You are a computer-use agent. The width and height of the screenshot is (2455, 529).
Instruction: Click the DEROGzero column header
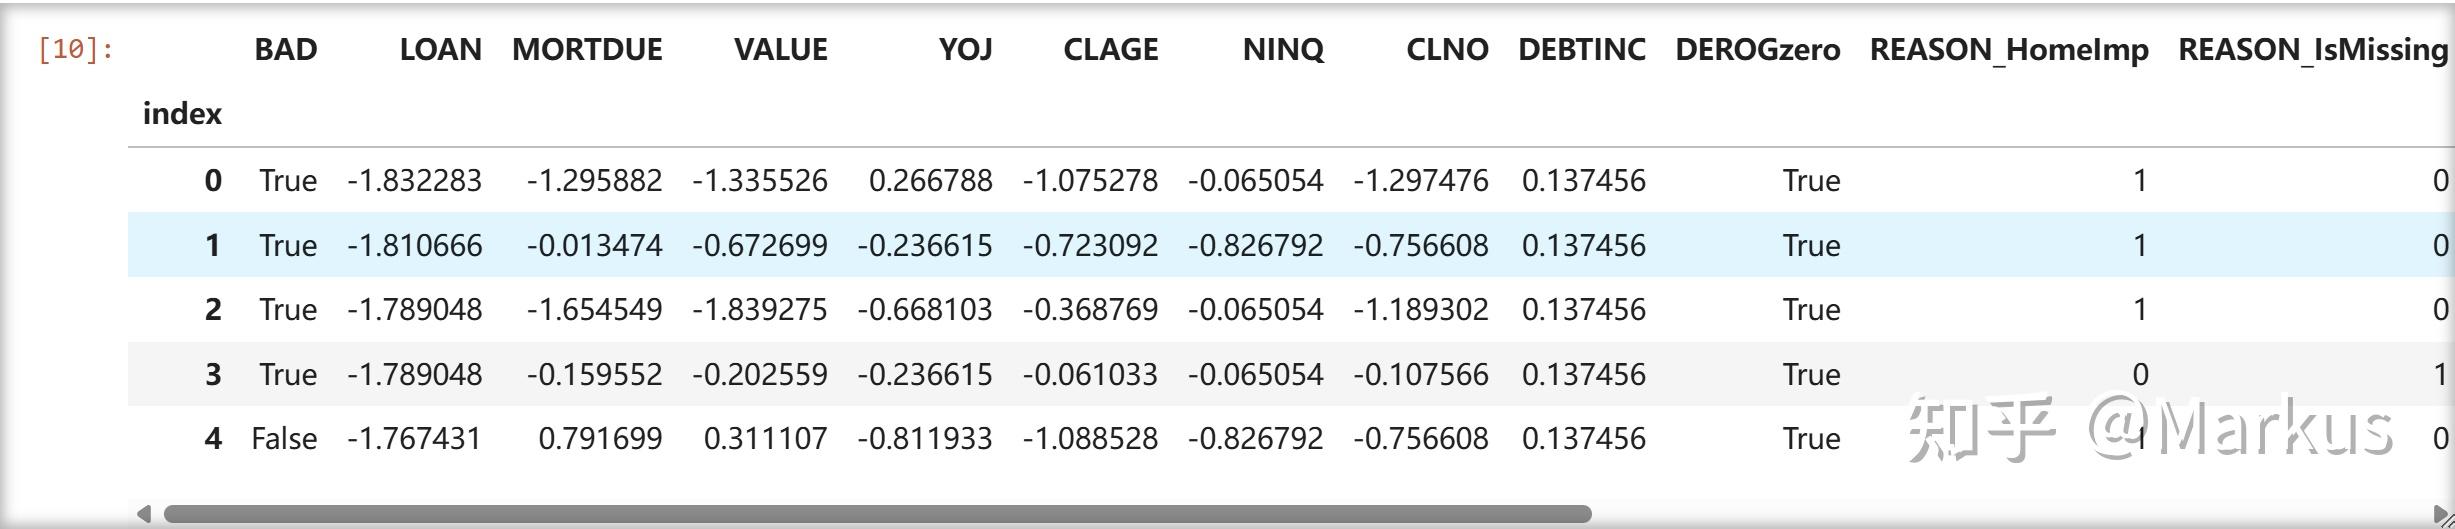tap(1757, 50)
